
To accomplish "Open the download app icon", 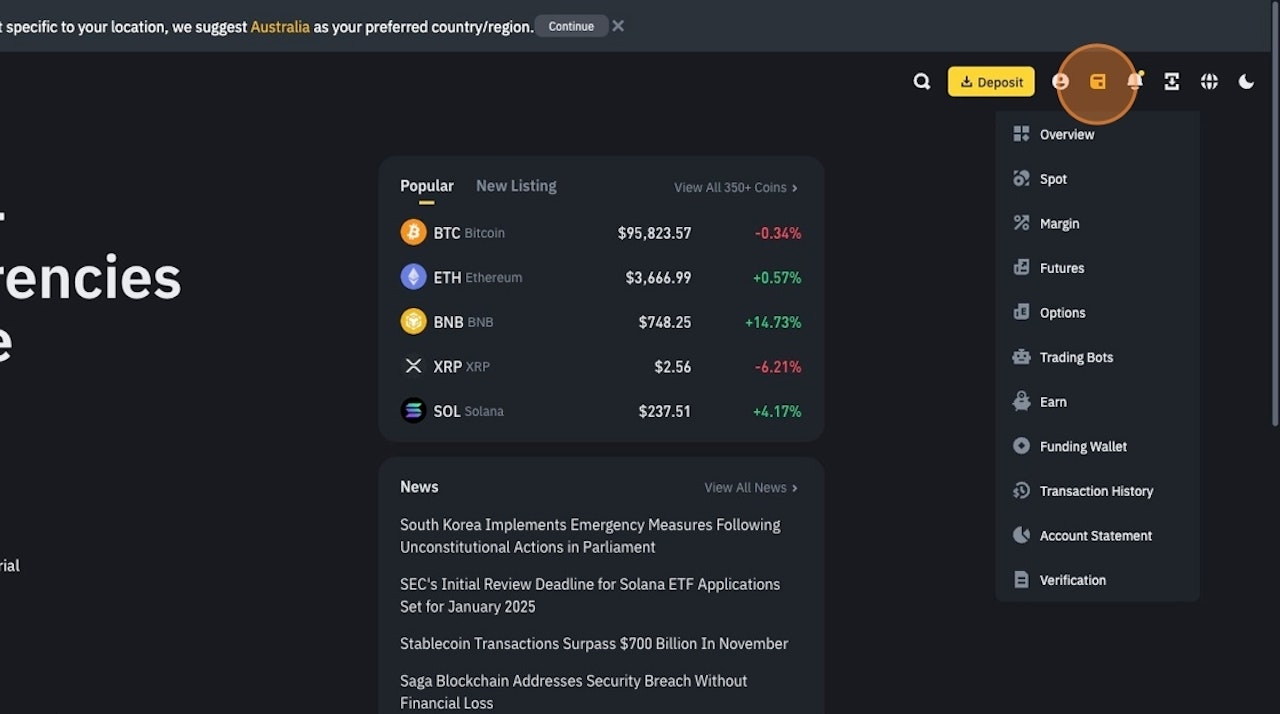I will [1171, 81].
